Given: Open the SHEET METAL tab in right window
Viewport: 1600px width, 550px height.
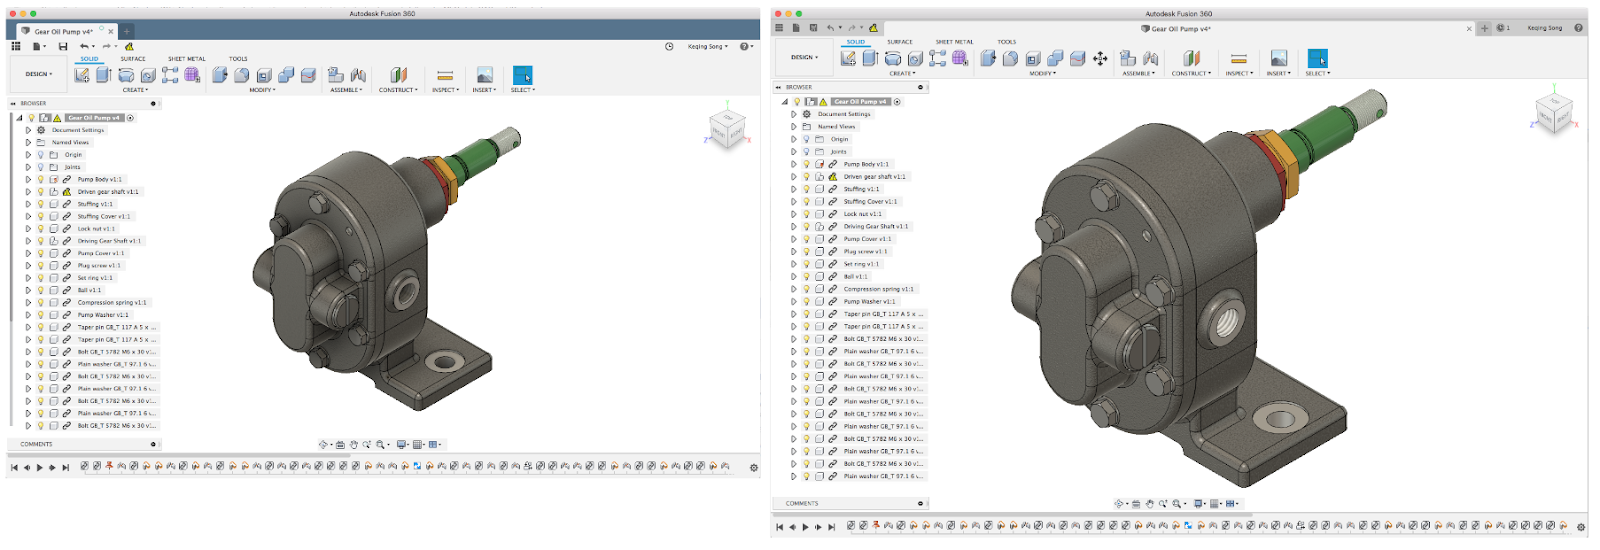Looking at the screenshot, I should [954, 42].
